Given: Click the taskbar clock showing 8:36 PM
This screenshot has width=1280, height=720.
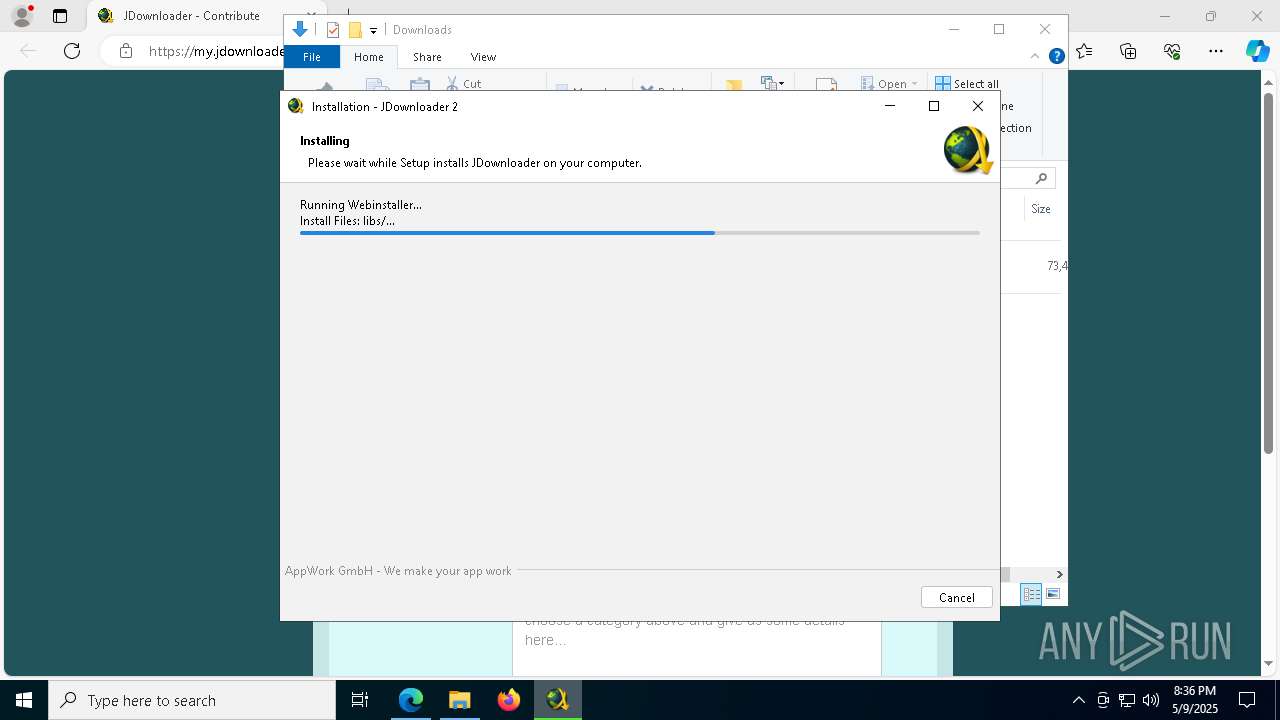Looking at the screenshot, I should point(1195,700).
